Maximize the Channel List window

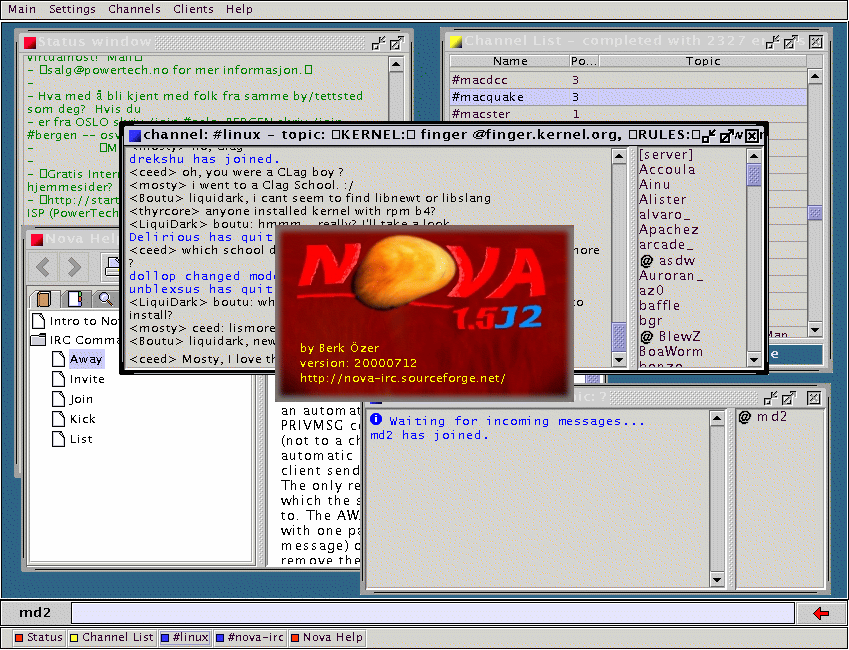click(x=791, y=42)
